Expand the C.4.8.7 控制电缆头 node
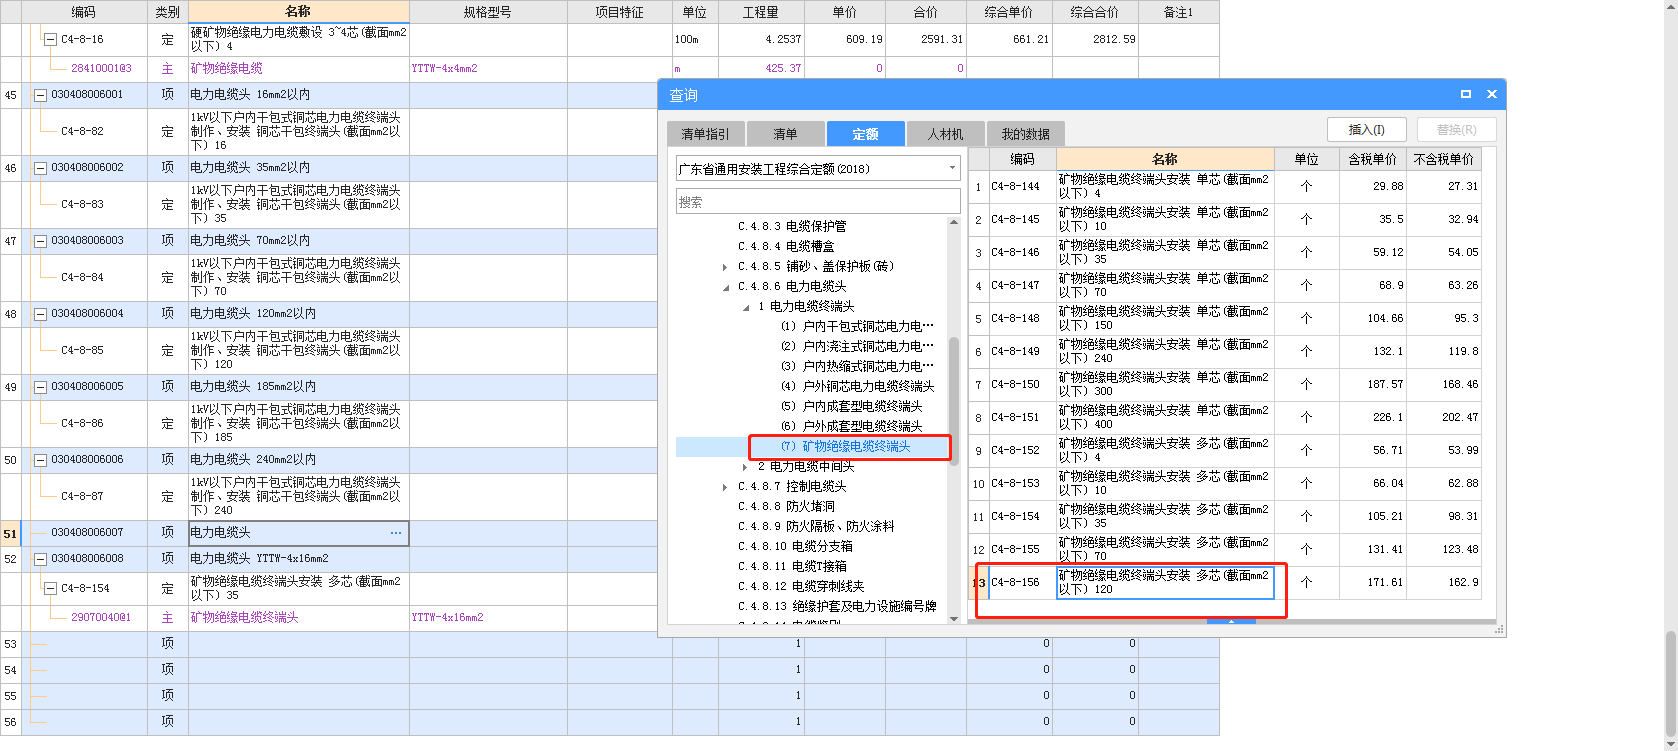The image size is (1678, 751). pyautogui.click(x=725, y=487)
